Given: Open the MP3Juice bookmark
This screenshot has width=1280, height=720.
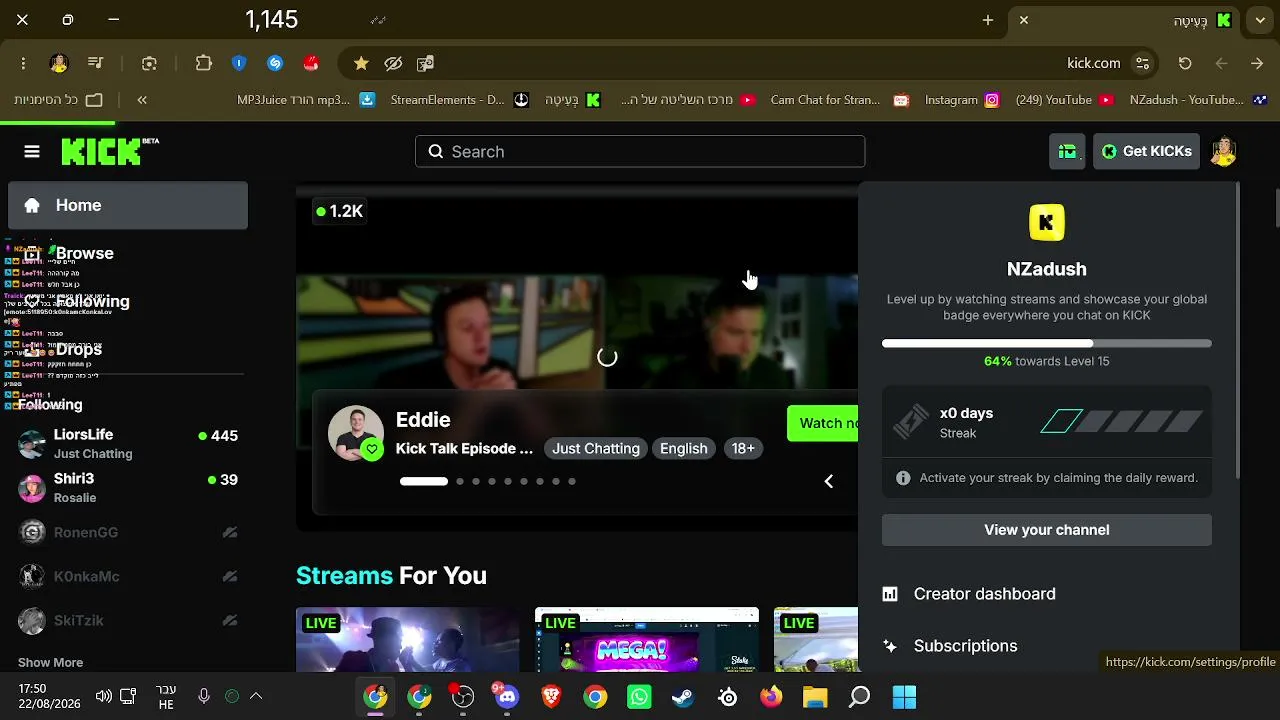Looking at the screenshot, I should [305, 100].
